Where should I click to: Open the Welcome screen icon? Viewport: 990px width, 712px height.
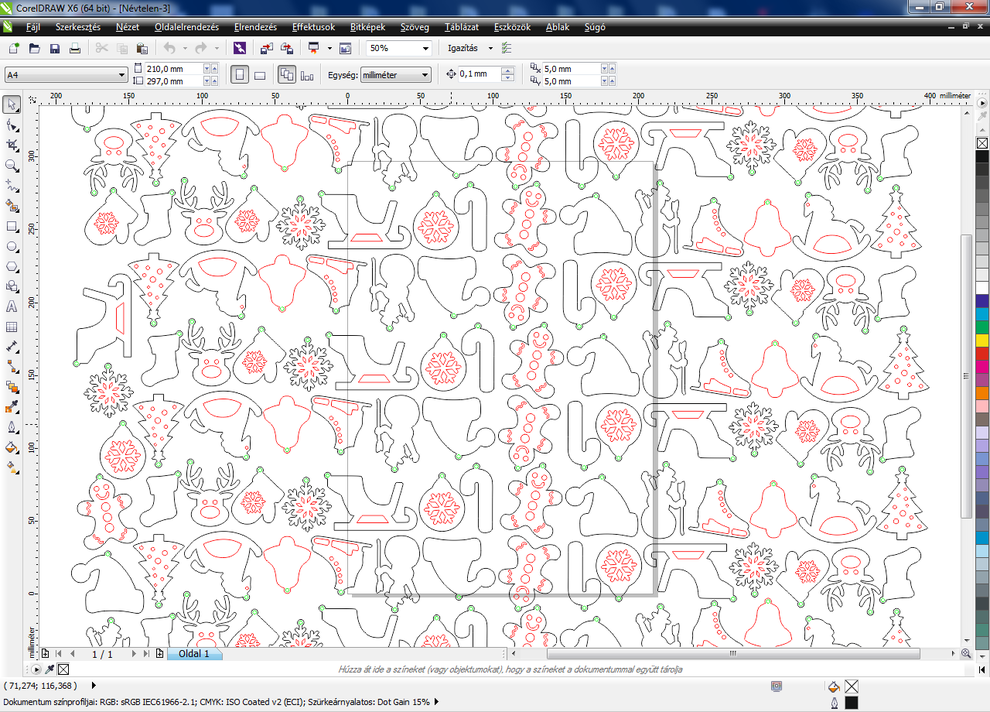coord(345,48)
